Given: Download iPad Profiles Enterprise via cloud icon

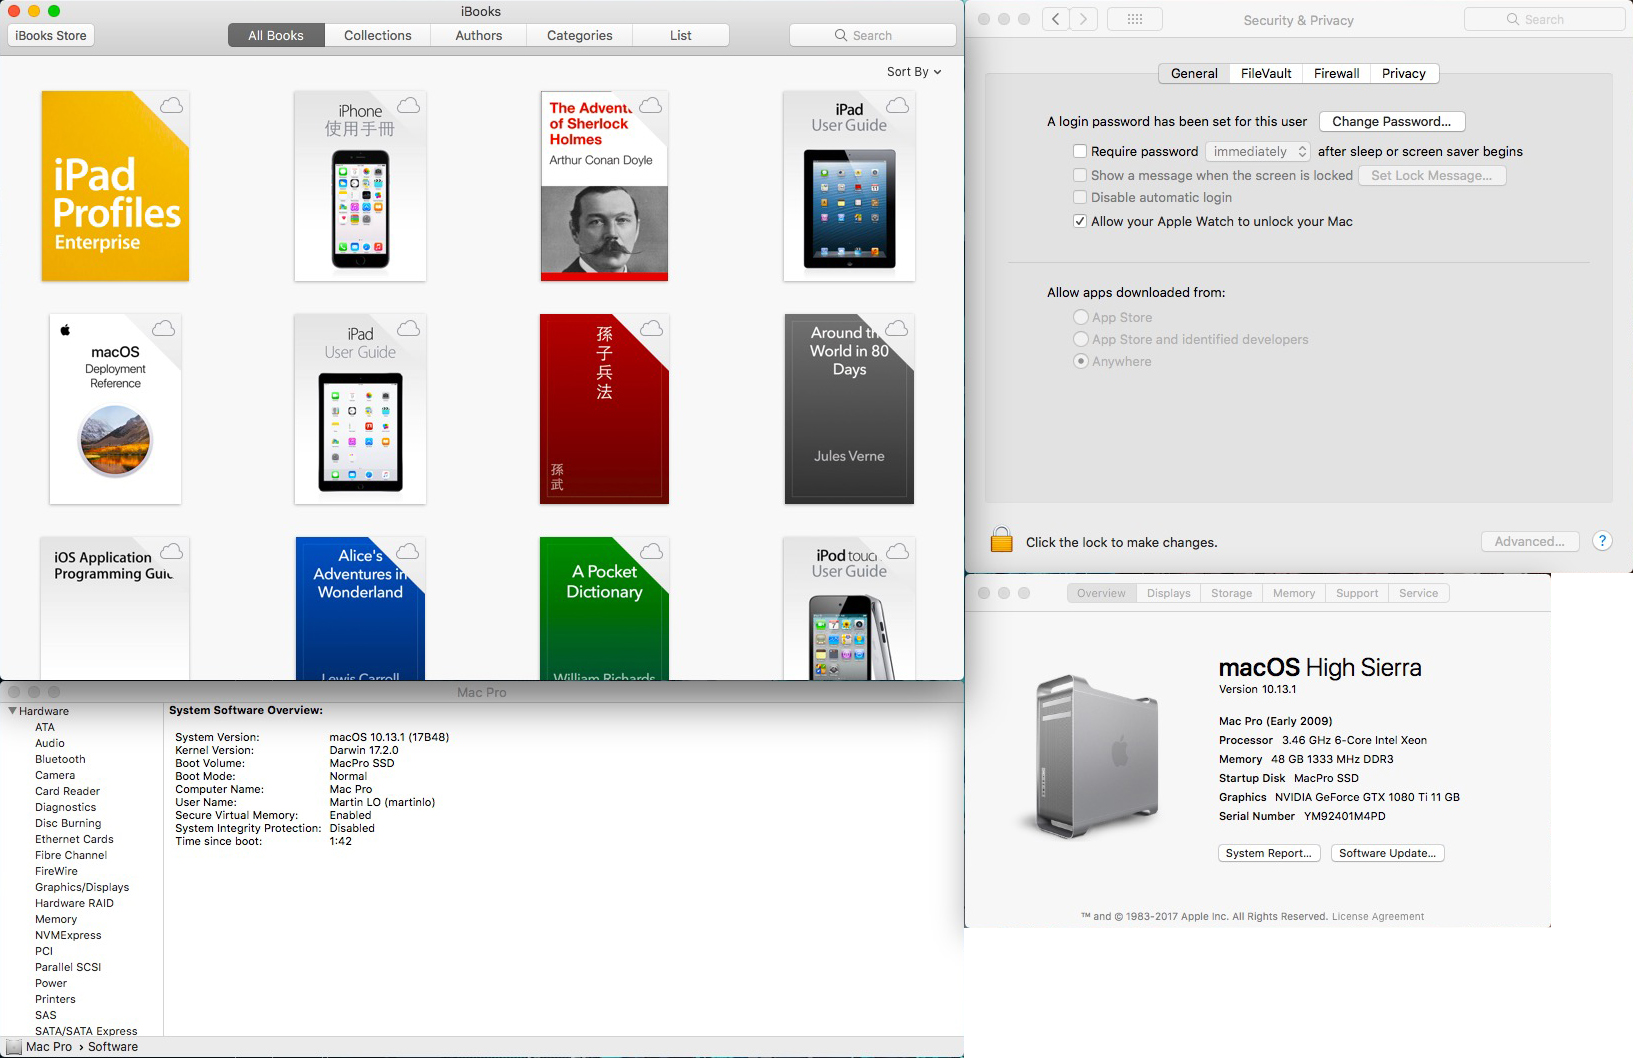Looking at the screenshot, I should pyautogui.click(x=172, y=105).
